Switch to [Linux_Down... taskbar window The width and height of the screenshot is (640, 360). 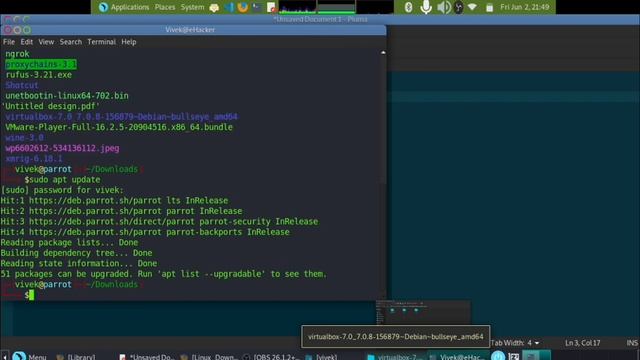pos(209,356)
